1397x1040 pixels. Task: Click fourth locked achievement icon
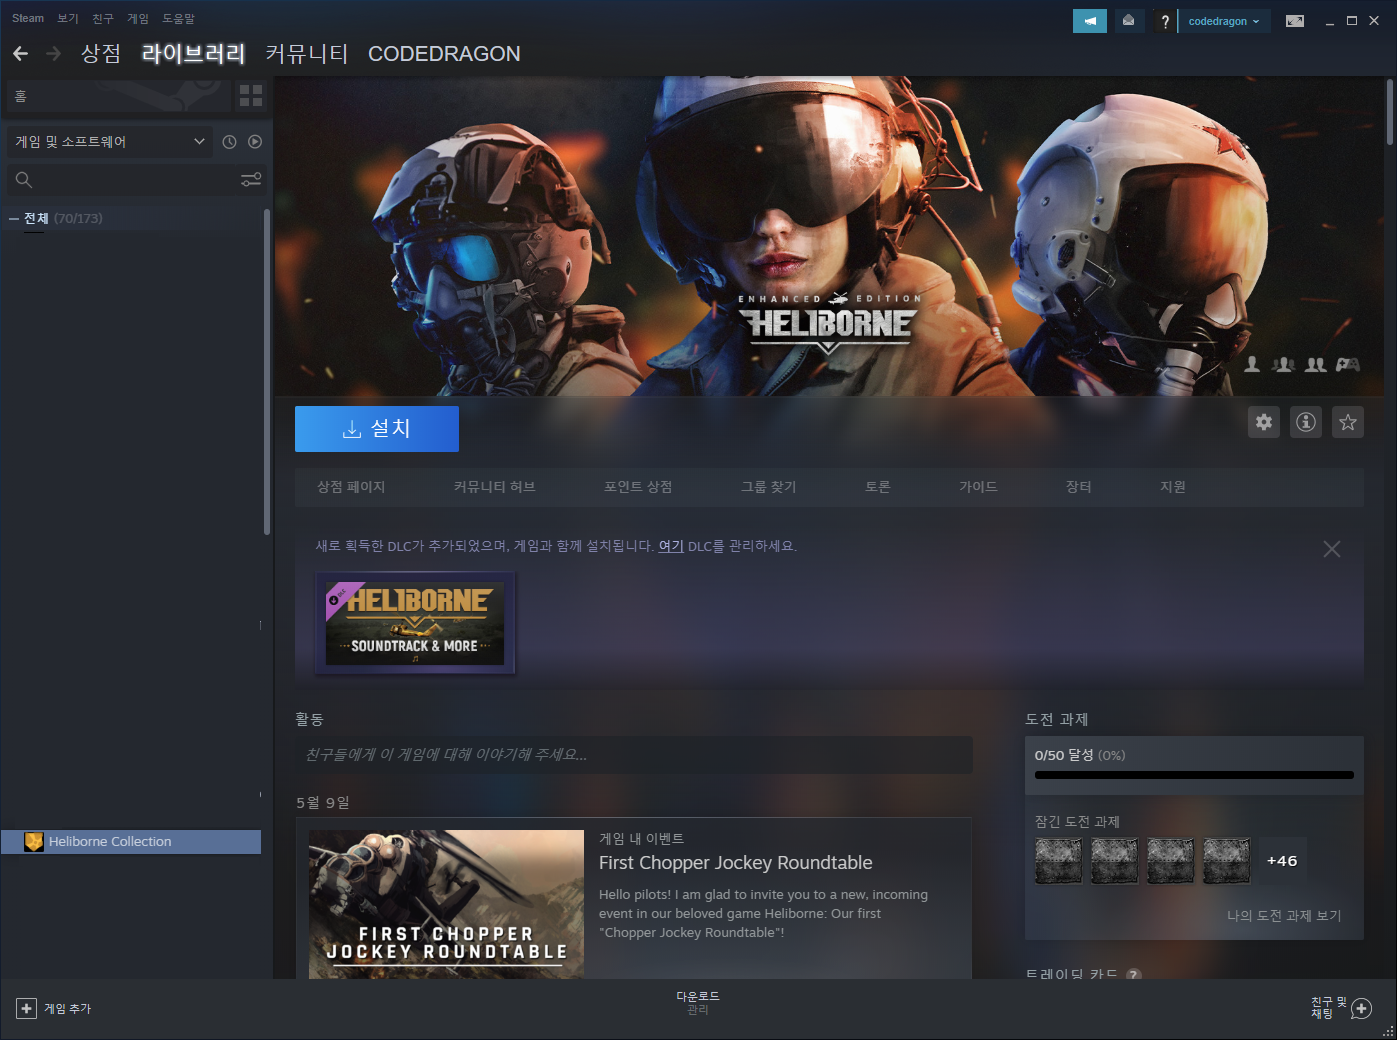point(1226,861)
